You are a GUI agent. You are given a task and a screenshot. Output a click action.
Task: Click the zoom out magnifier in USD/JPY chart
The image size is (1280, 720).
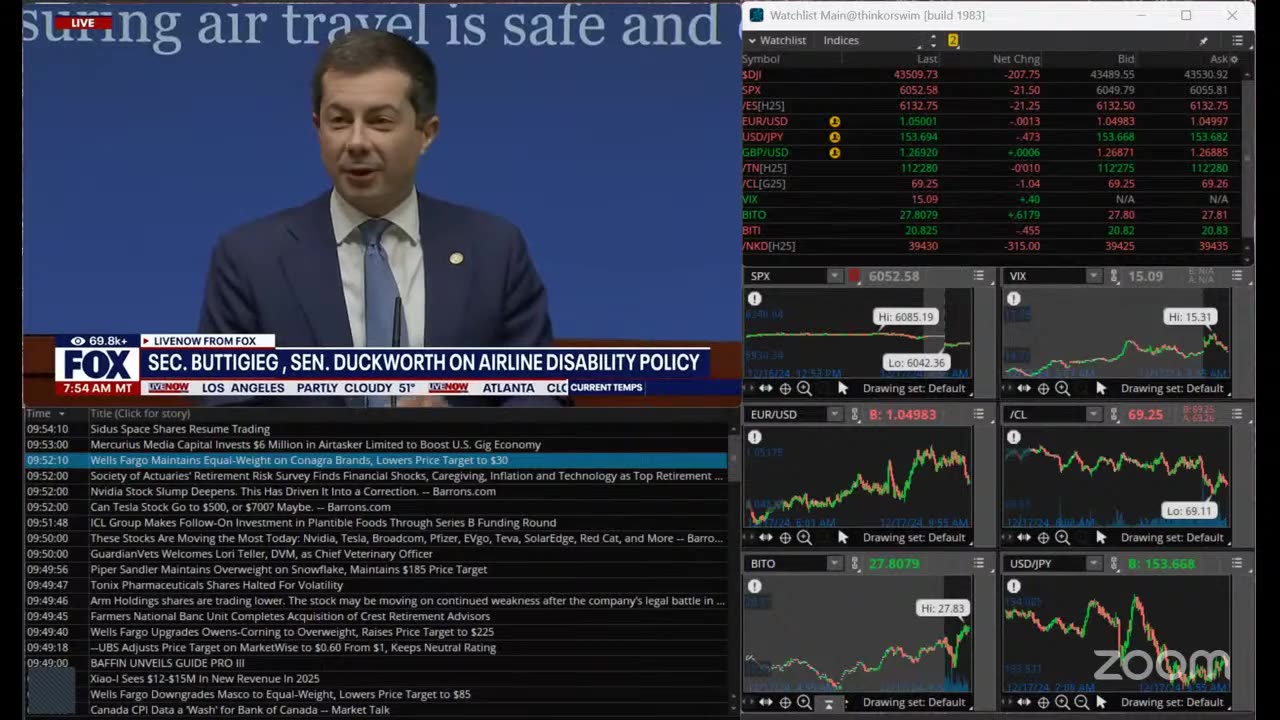tap(1081, 703)
